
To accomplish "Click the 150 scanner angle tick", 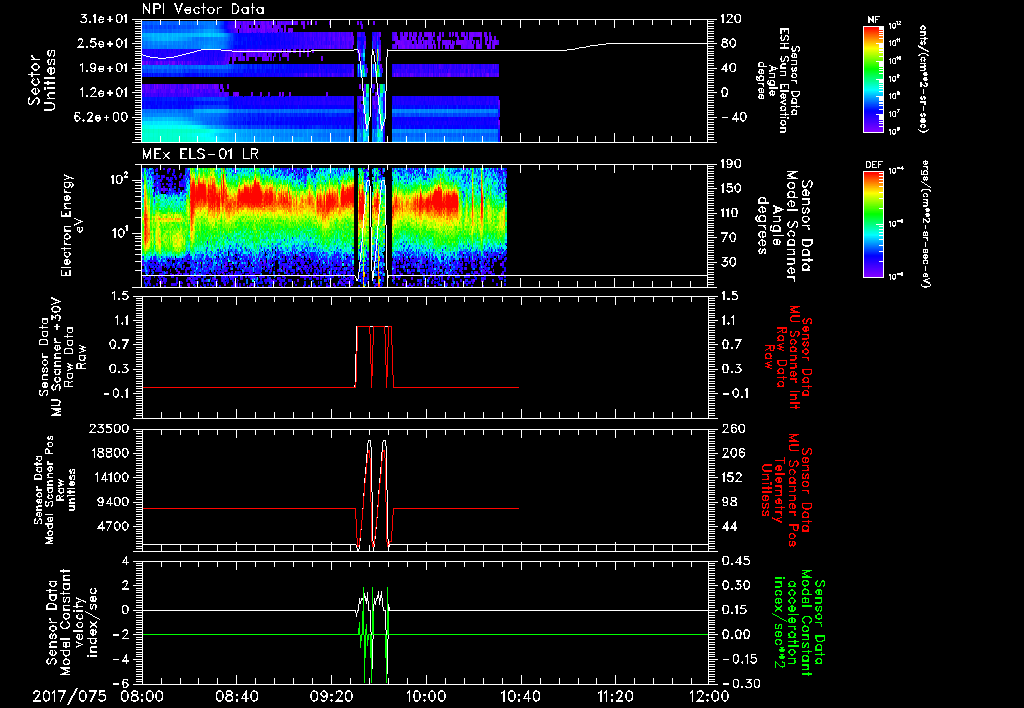I will click(x=731, y=188).
